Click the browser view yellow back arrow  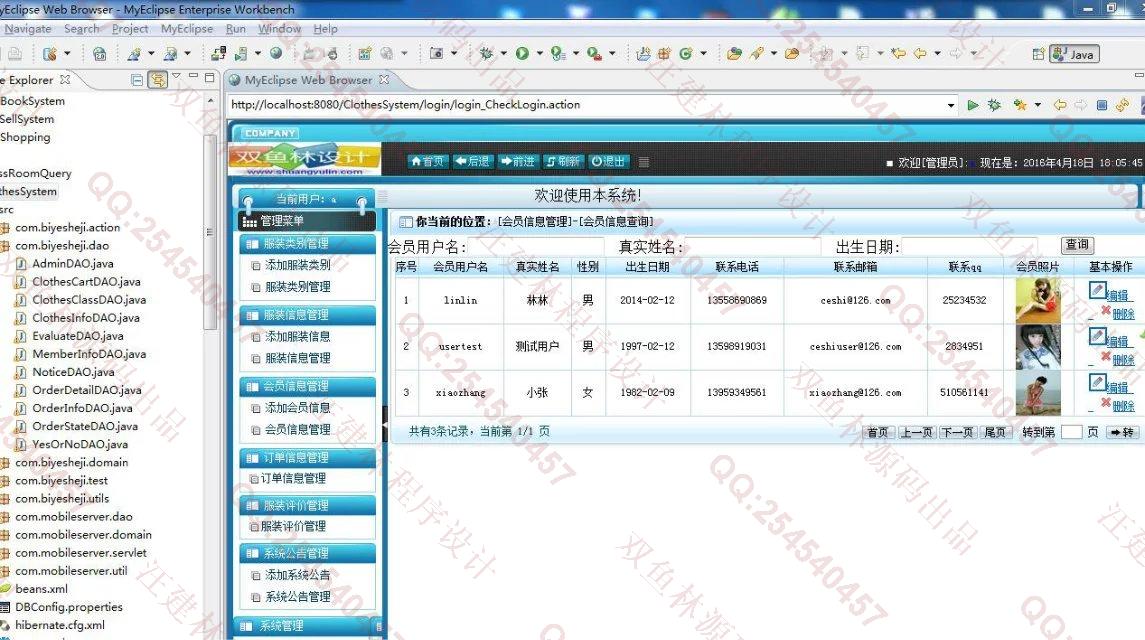click(1060, 105)
